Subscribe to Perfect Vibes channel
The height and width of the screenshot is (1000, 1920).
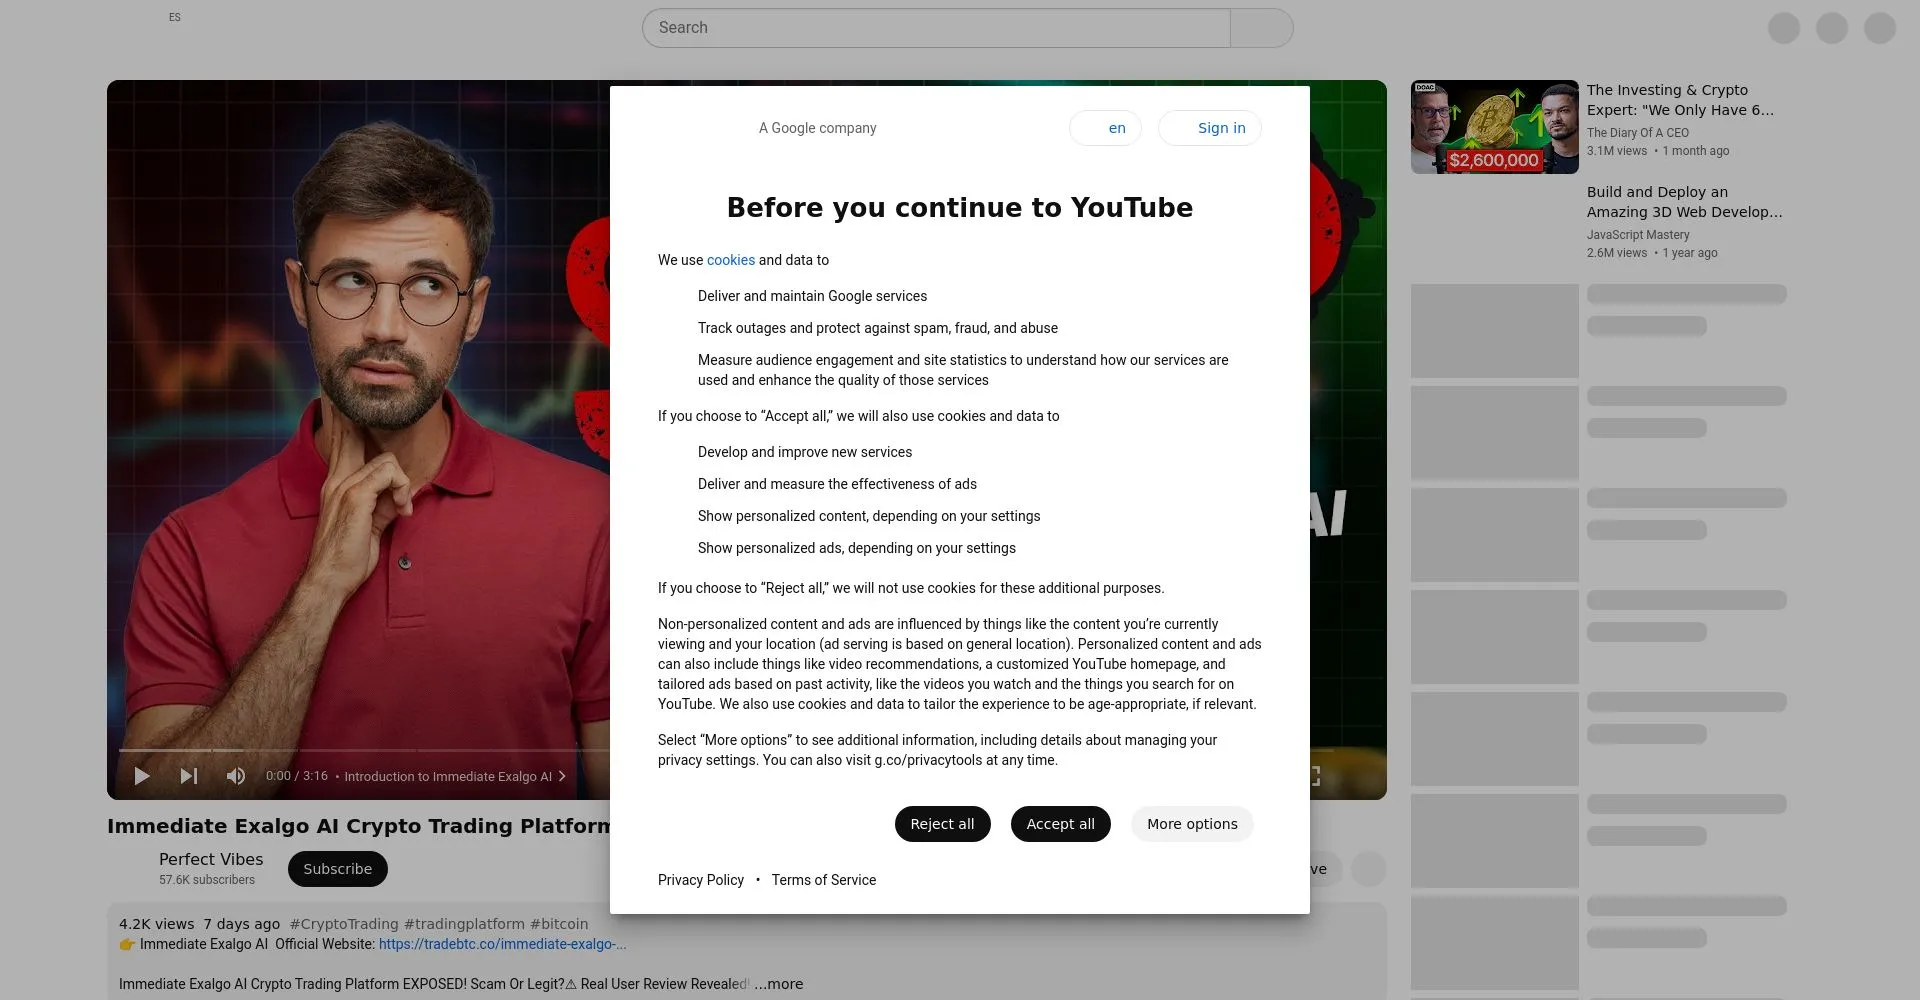[338, 869]
